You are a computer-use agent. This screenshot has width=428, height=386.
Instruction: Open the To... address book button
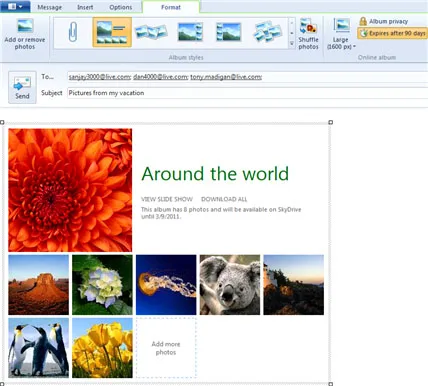point(47,77)
